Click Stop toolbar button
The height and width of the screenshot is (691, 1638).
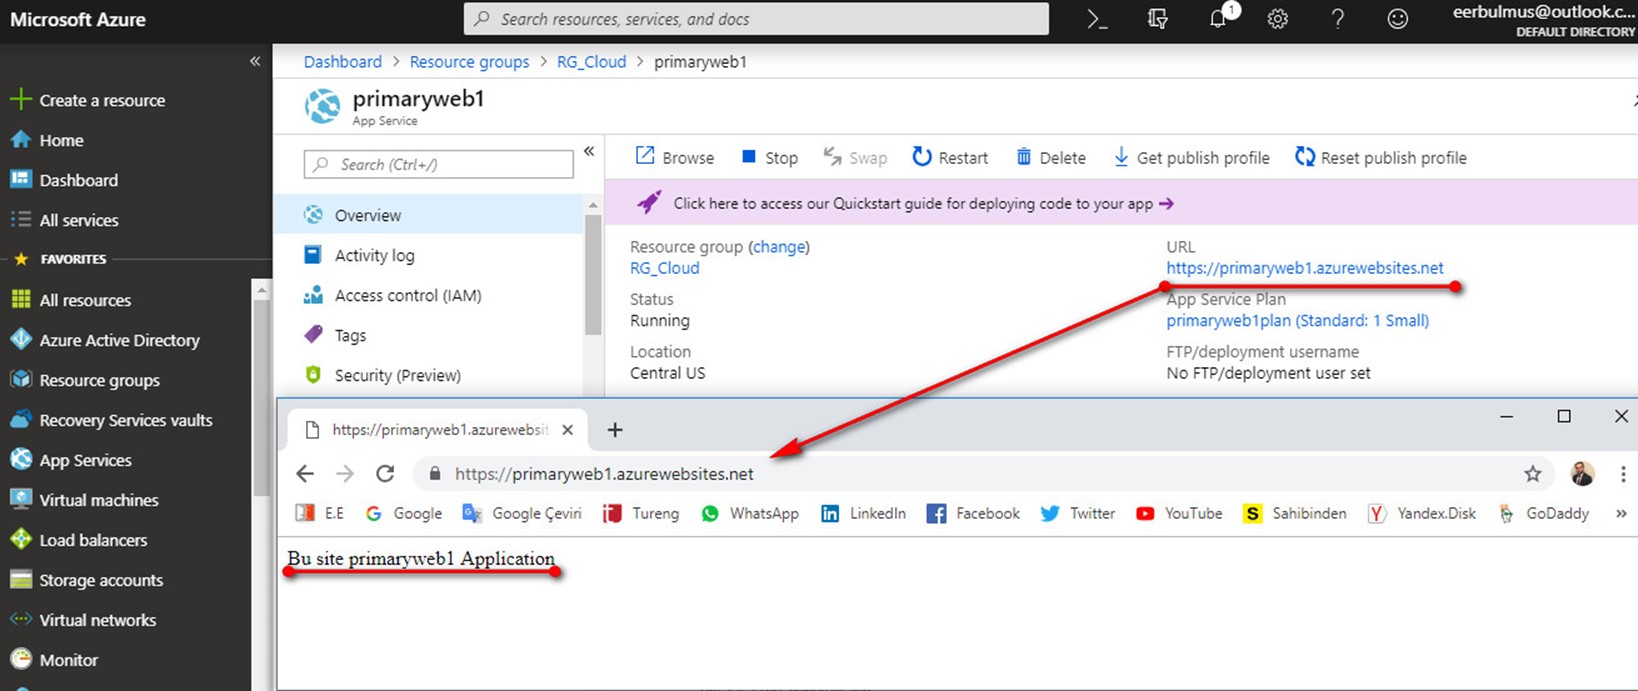pyautogui.click(x=769, y=157)
